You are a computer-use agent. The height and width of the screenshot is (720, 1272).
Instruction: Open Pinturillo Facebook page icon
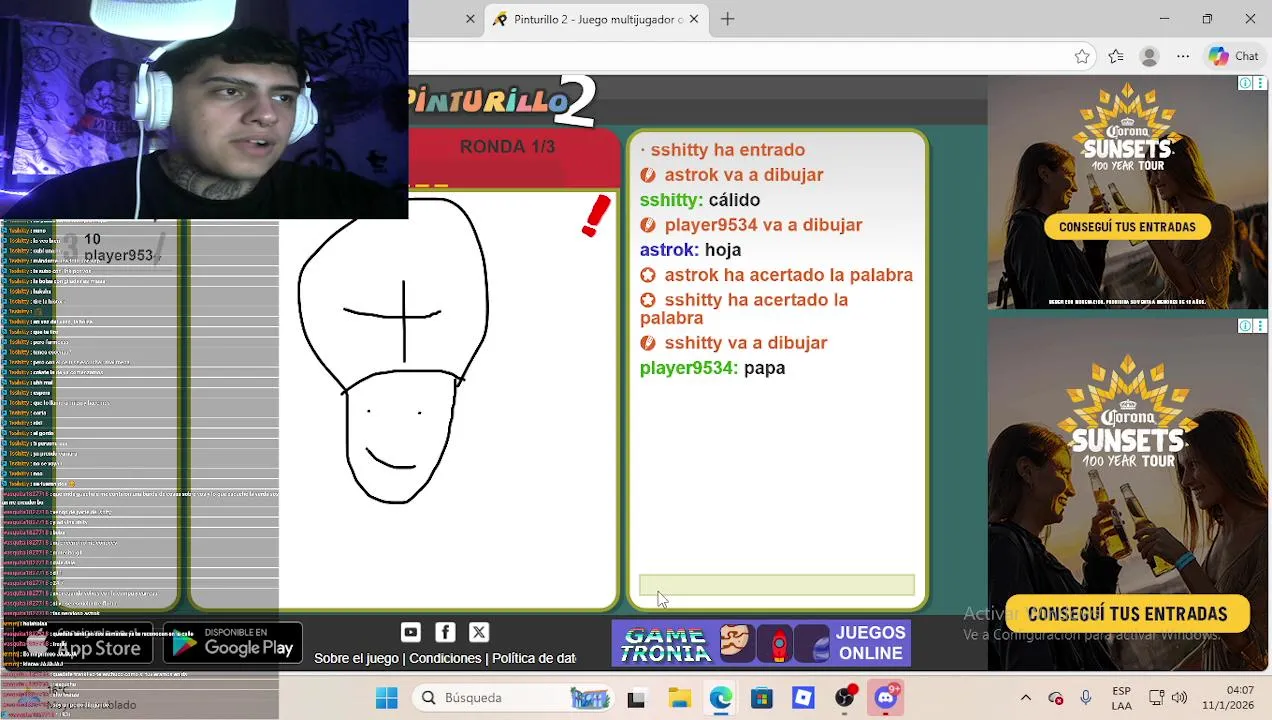pos(445,632)
